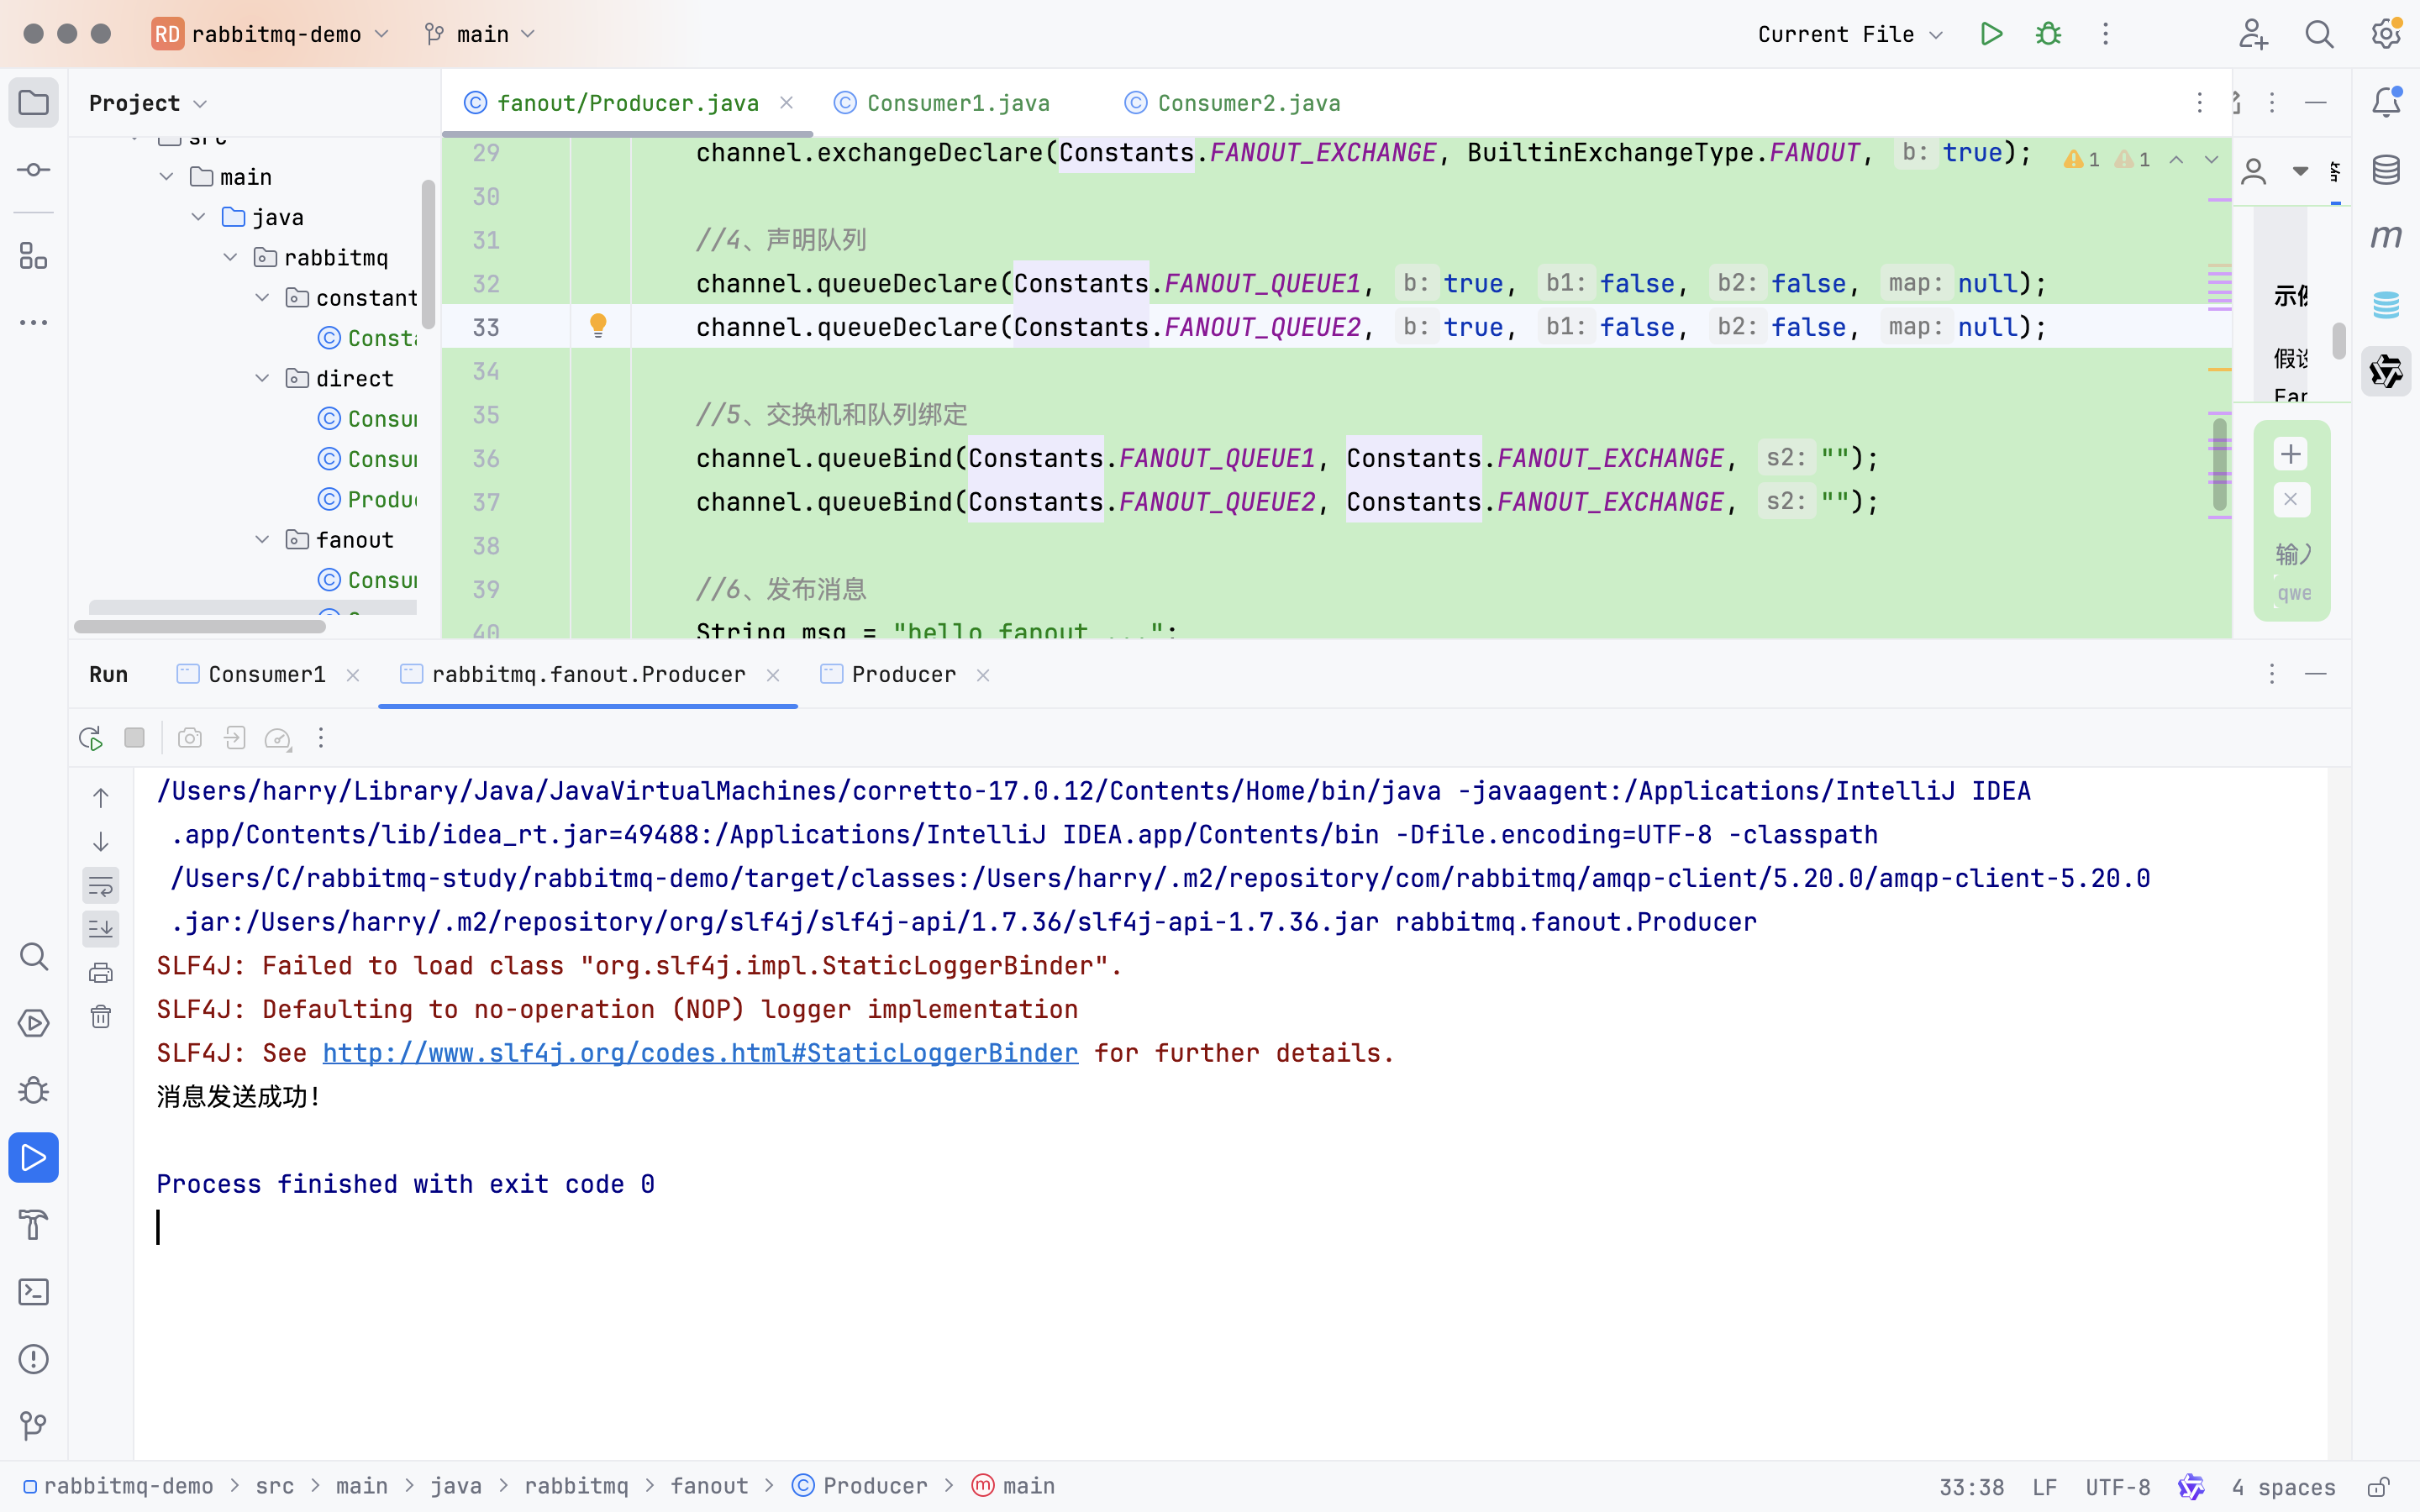Click UTF-8 encoding in status bar
This screenshot has width=2420, height=1512.
point(2117,1487)
